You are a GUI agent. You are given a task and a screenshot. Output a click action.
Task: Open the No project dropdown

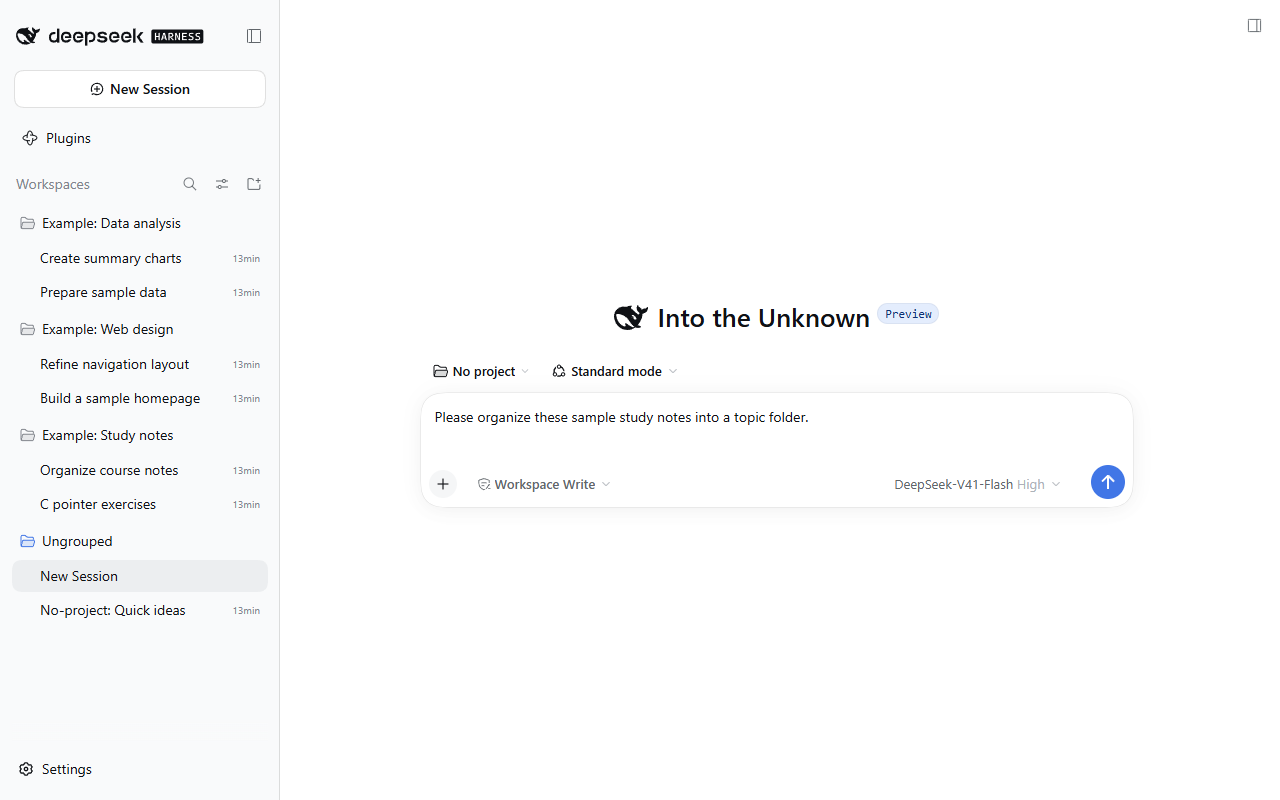[481, 371]
